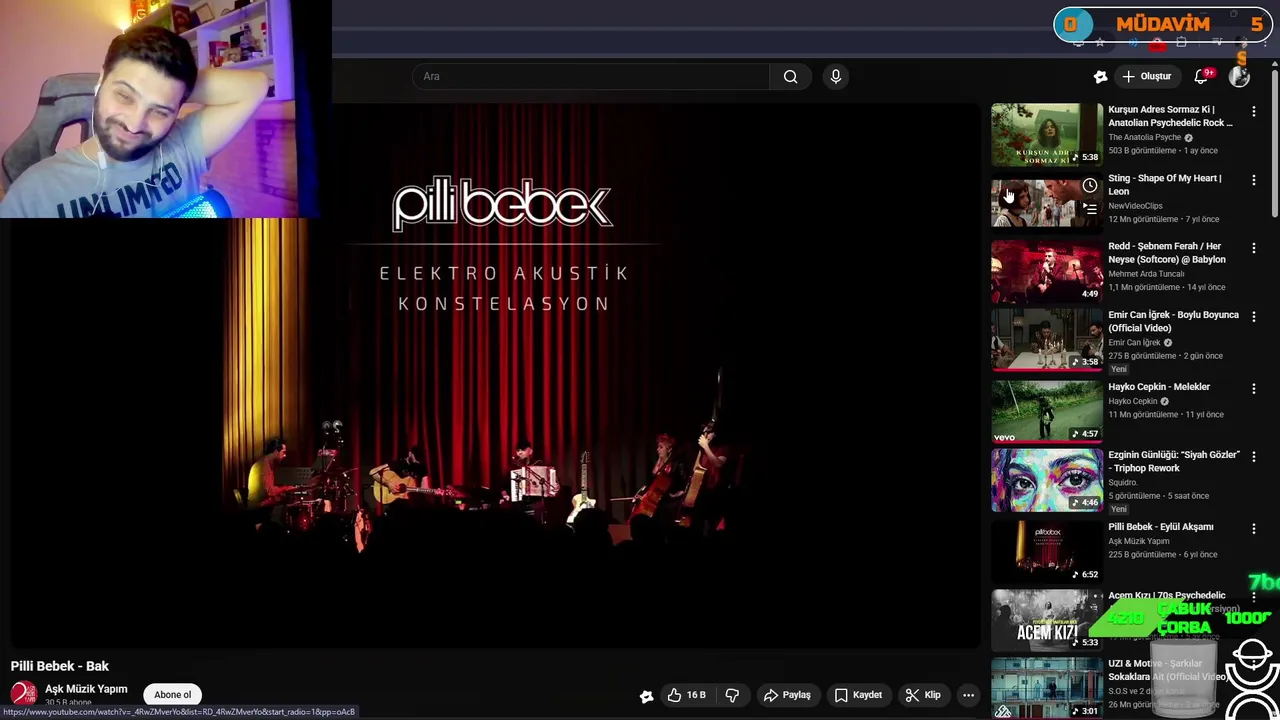This screenshot has width=1280, height=720.
Task: Start voice search with the microphone icon
Action: 836,76
